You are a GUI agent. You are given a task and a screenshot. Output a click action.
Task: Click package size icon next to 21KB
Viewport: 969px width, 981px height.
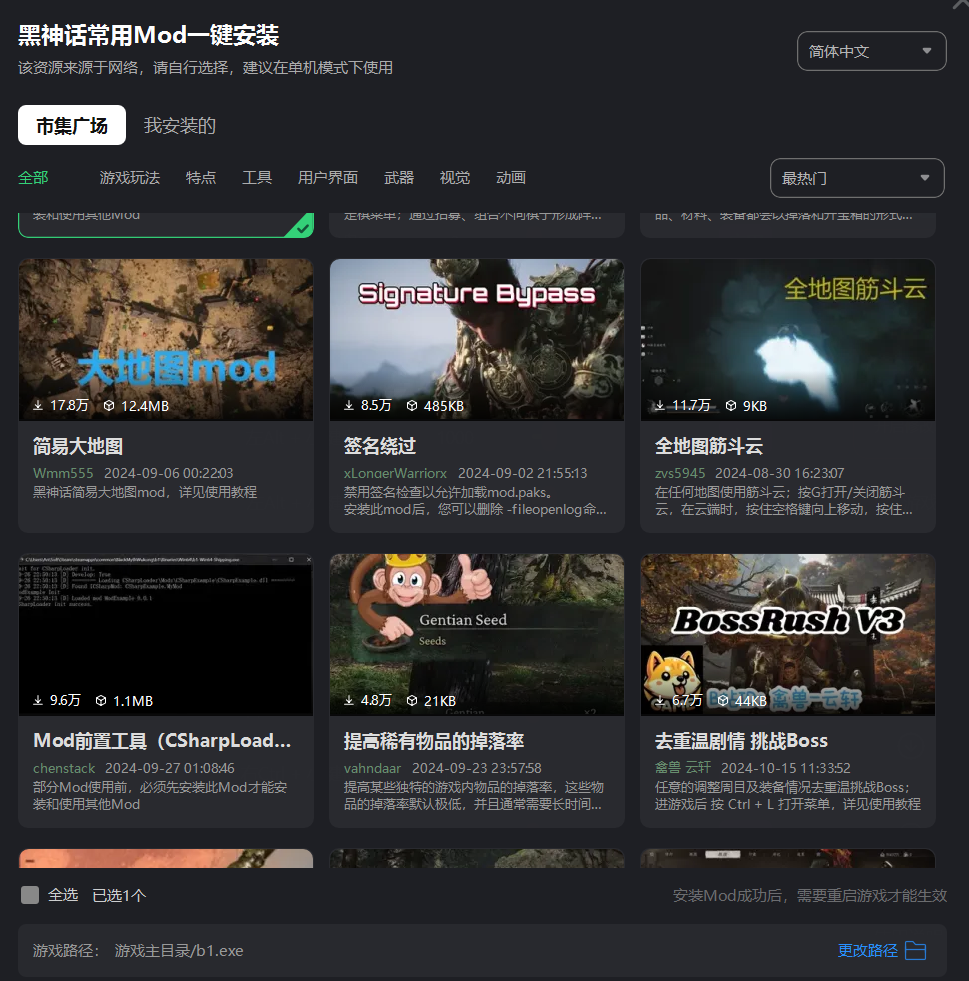[412, 700]
